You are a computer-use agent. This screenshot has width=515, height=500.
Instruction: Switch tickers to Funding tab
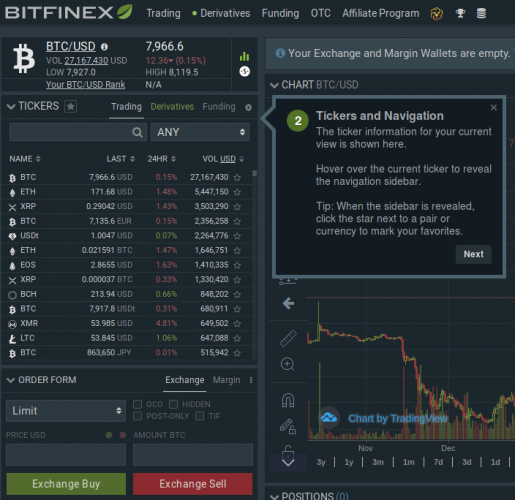click(219, 107)
